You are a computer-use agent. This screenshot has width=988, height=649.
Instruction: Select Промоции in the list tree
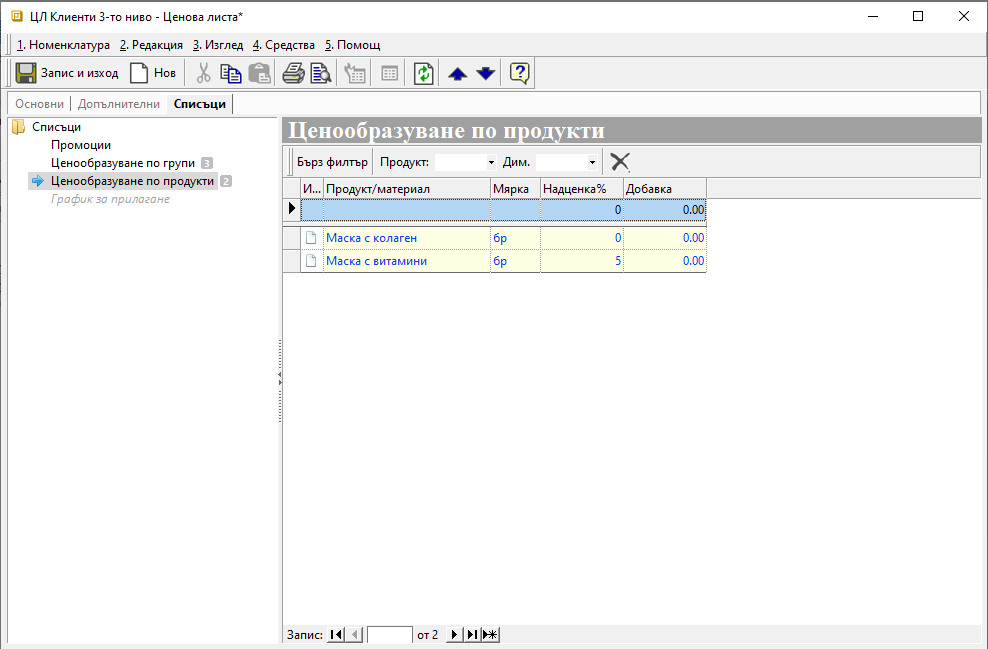[x=81, y=145]
